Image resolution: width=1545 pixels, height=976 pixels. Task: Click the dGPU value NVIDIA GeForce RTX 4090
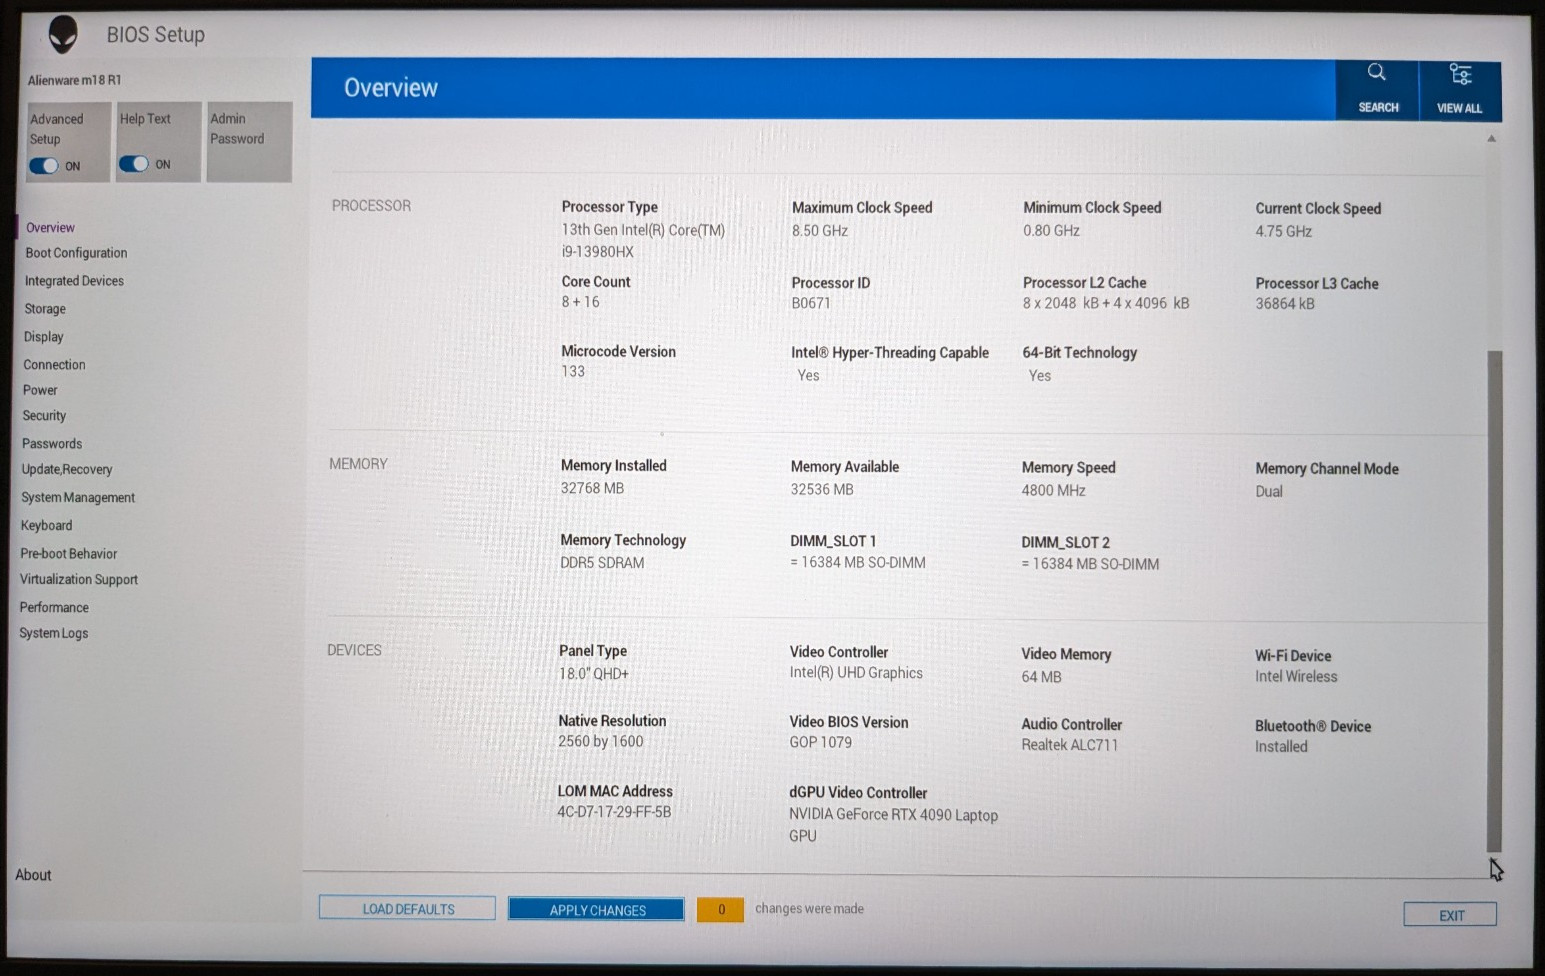click(893, 825)
